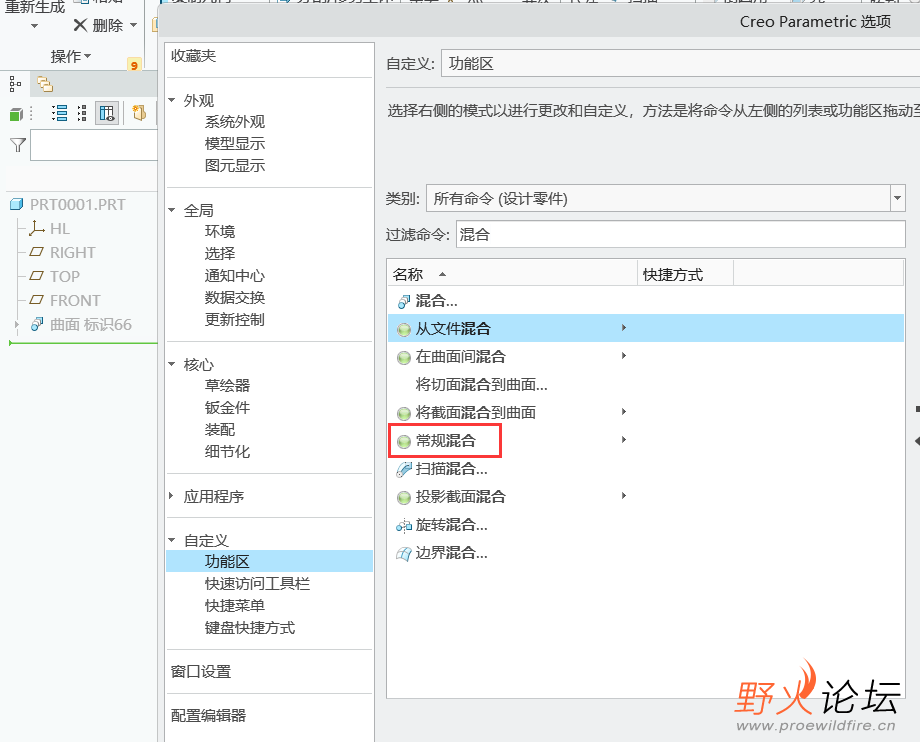Expand the 曲面 标识66 tree node
920x742 pixels.
[16, 324]
